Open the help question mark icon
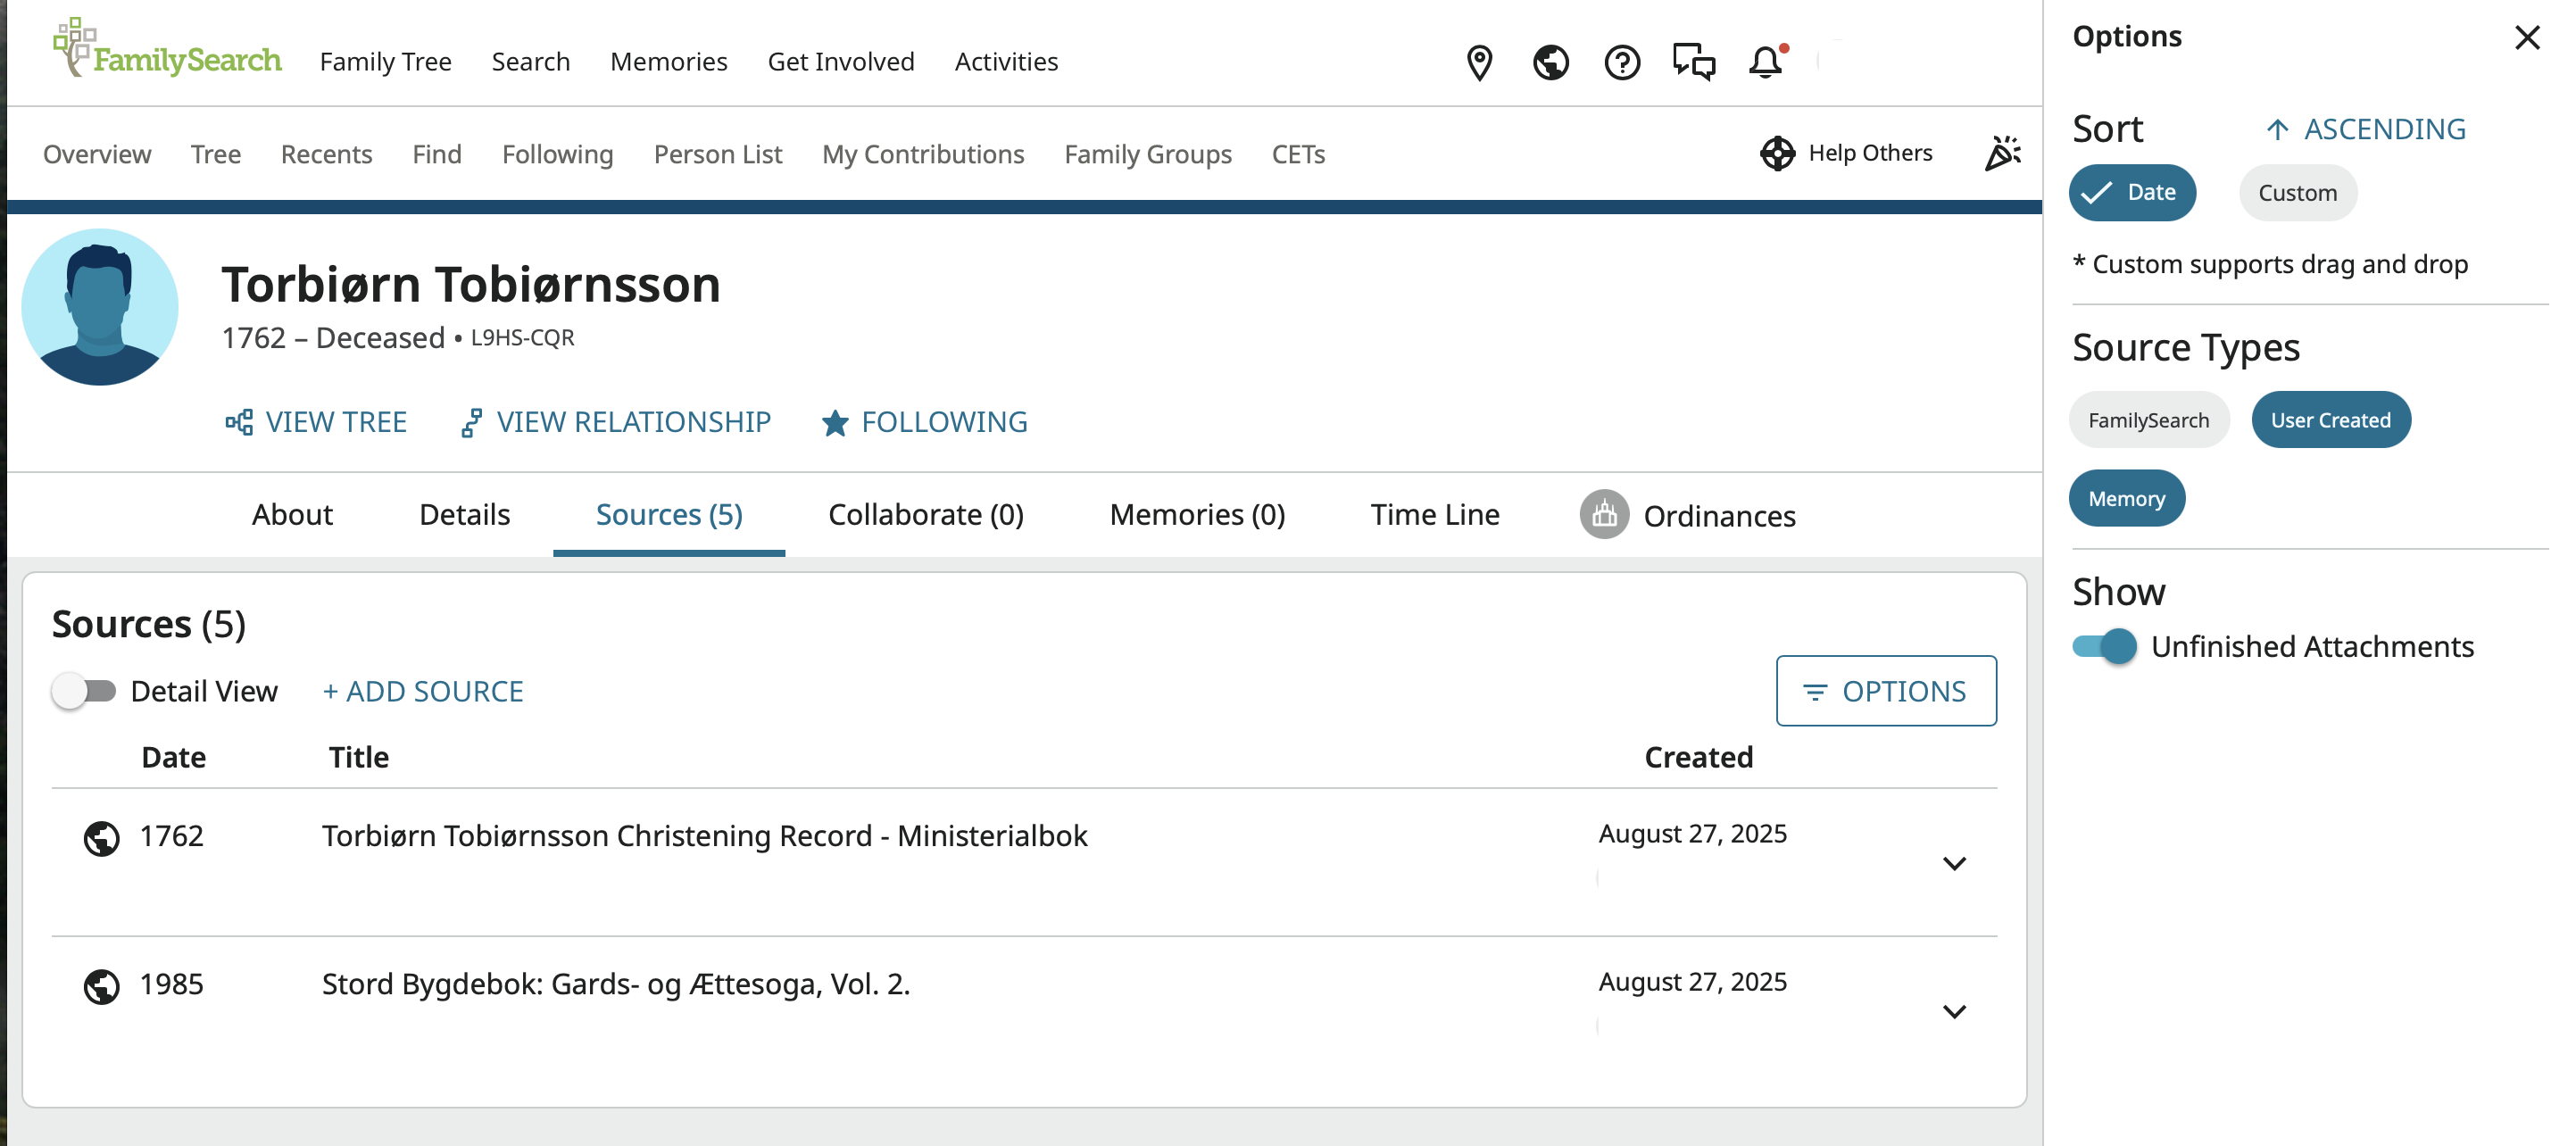The image size is (2576, 1146). (1621, 62)
